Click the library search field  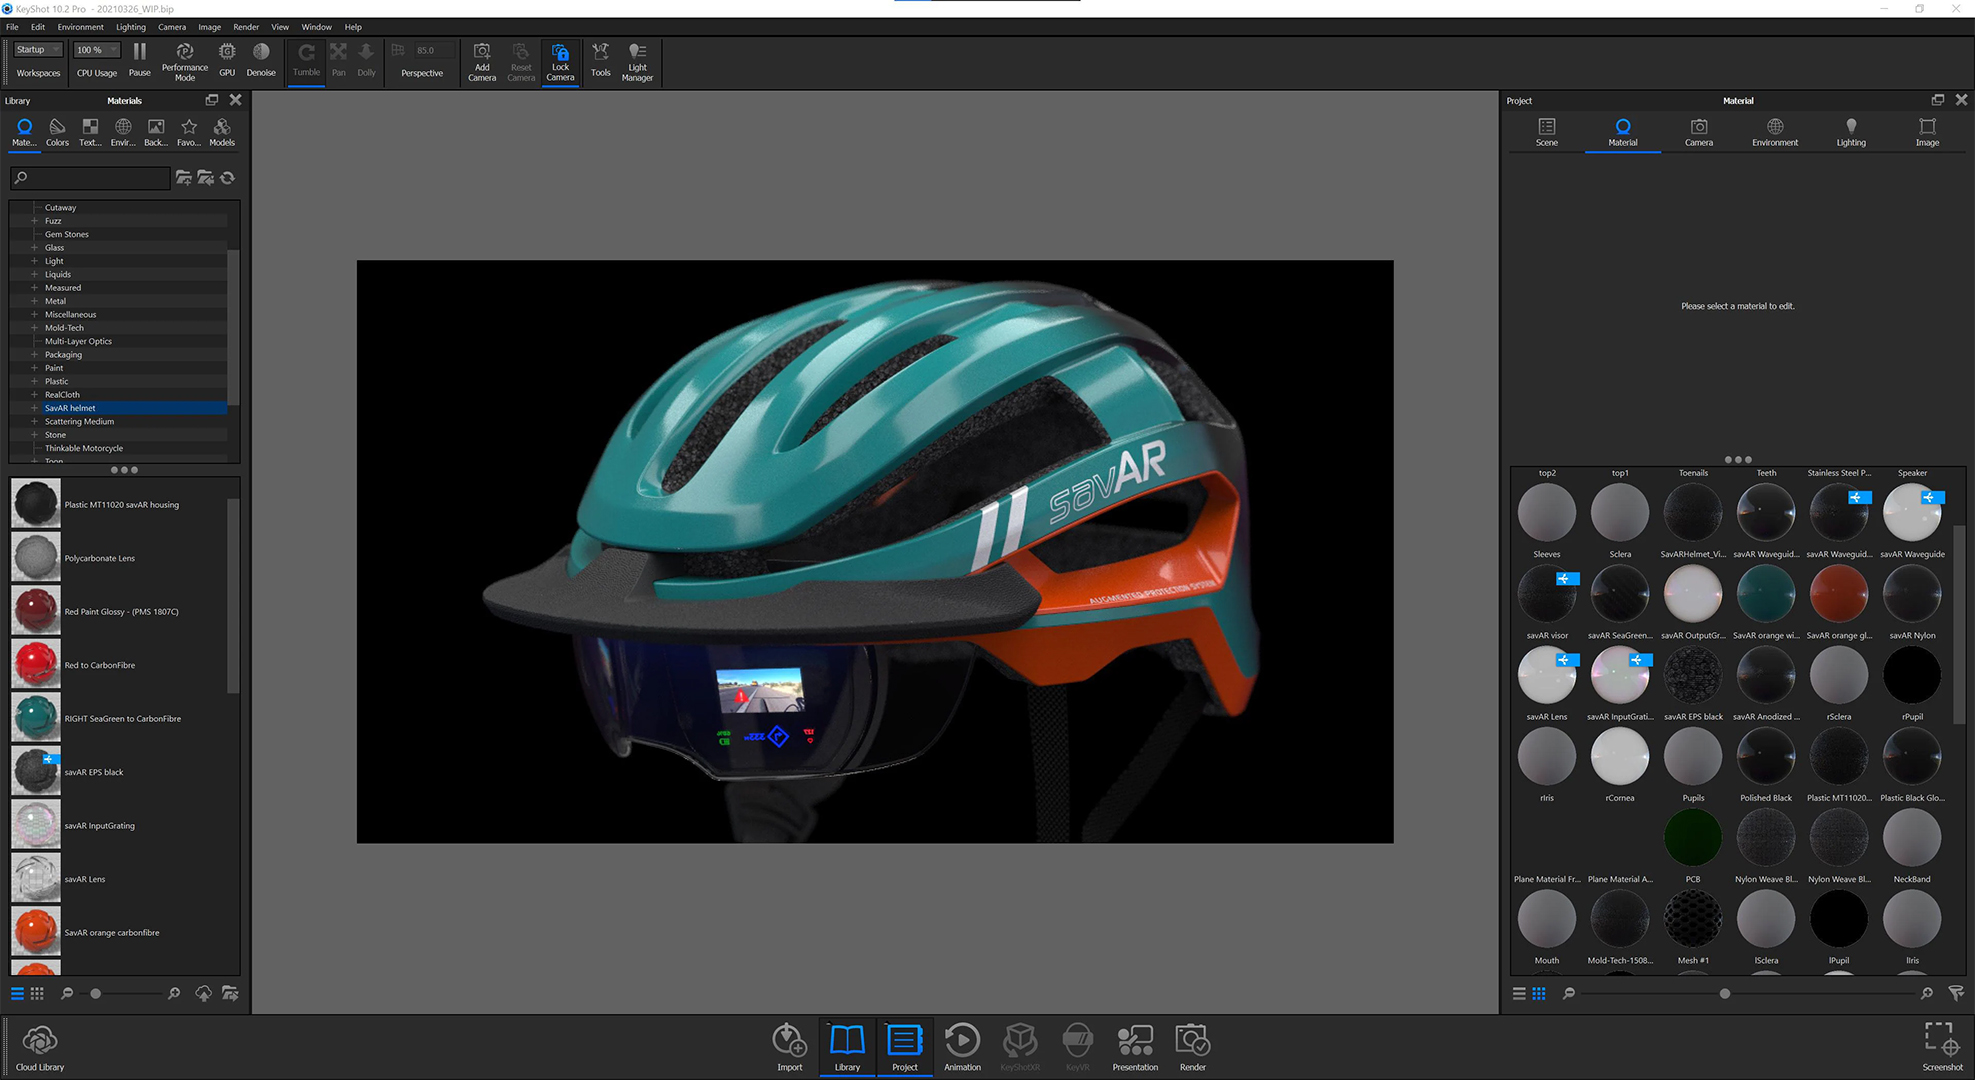click(90, 178)
